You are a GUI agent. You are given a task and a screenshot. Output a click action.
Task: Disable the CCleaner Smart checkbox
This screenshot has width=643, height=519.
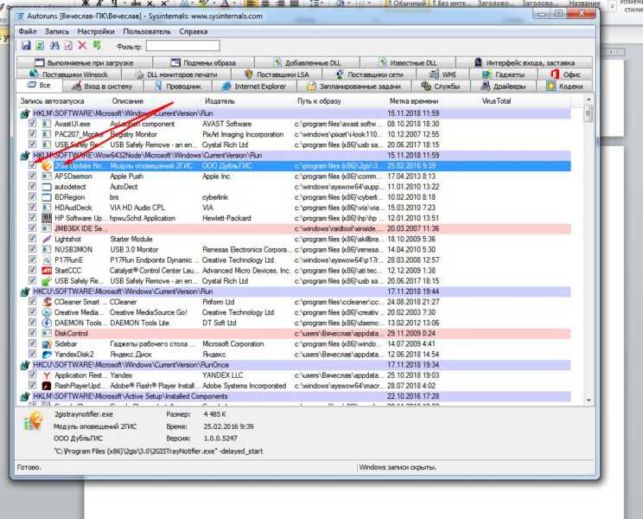pos(32,301)
